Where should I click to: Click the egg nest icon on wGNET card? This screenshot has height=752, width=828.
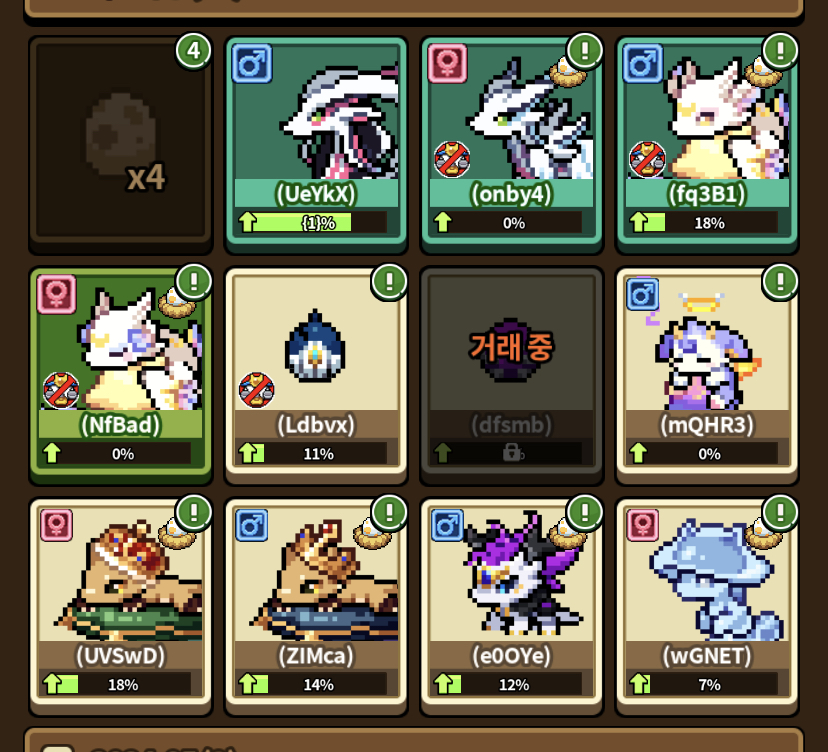pyautogui.click(x=763, y=533)
